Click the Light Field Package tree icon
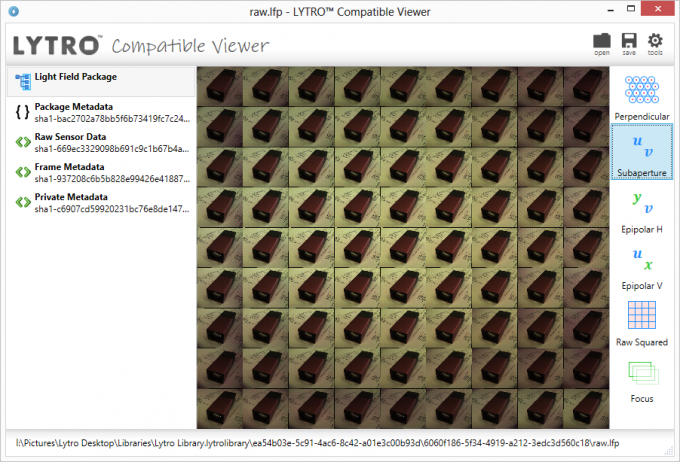Image resolution: width=680 pixels, height=462 pixels. pos(23,82)
